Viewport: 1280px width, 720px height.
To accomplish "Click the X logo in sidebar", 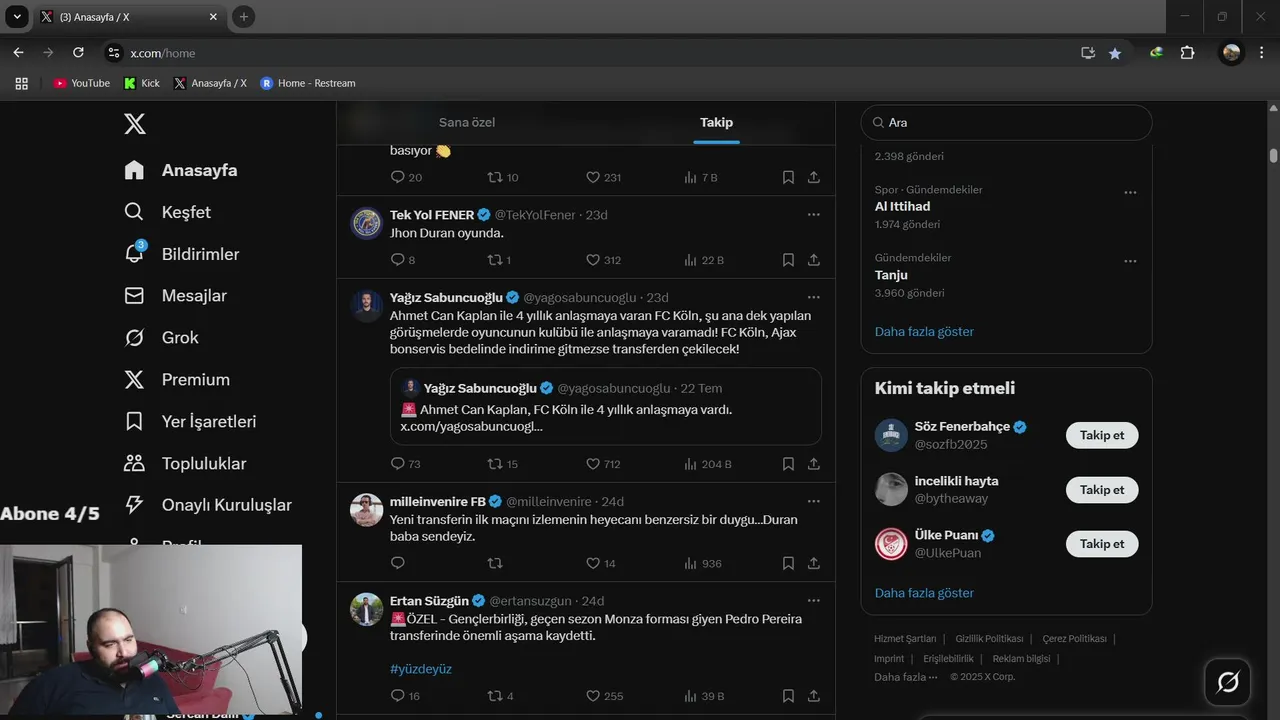I will coord(135,124).
